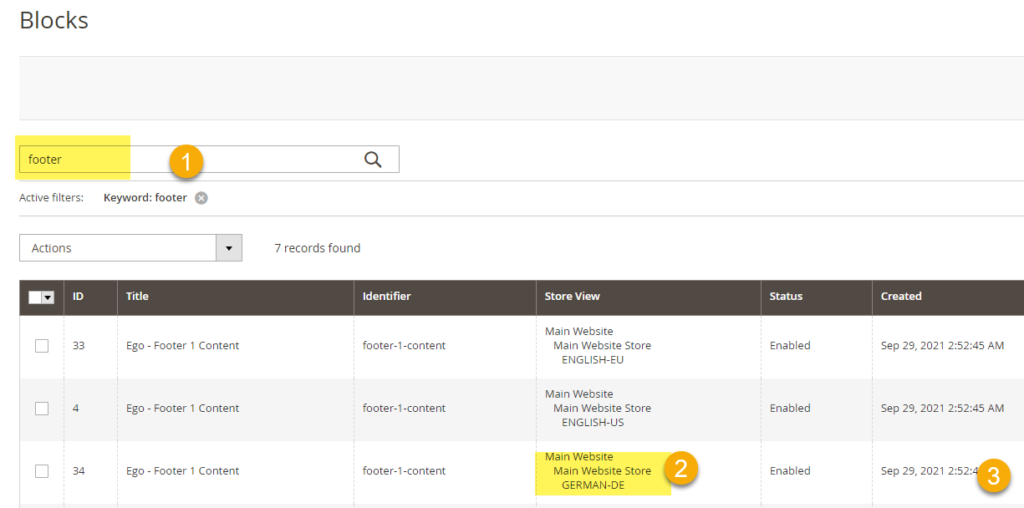Tick the checkbox for block ID 33
This screenshot has width=1024, height=508.
click(41, 346)
